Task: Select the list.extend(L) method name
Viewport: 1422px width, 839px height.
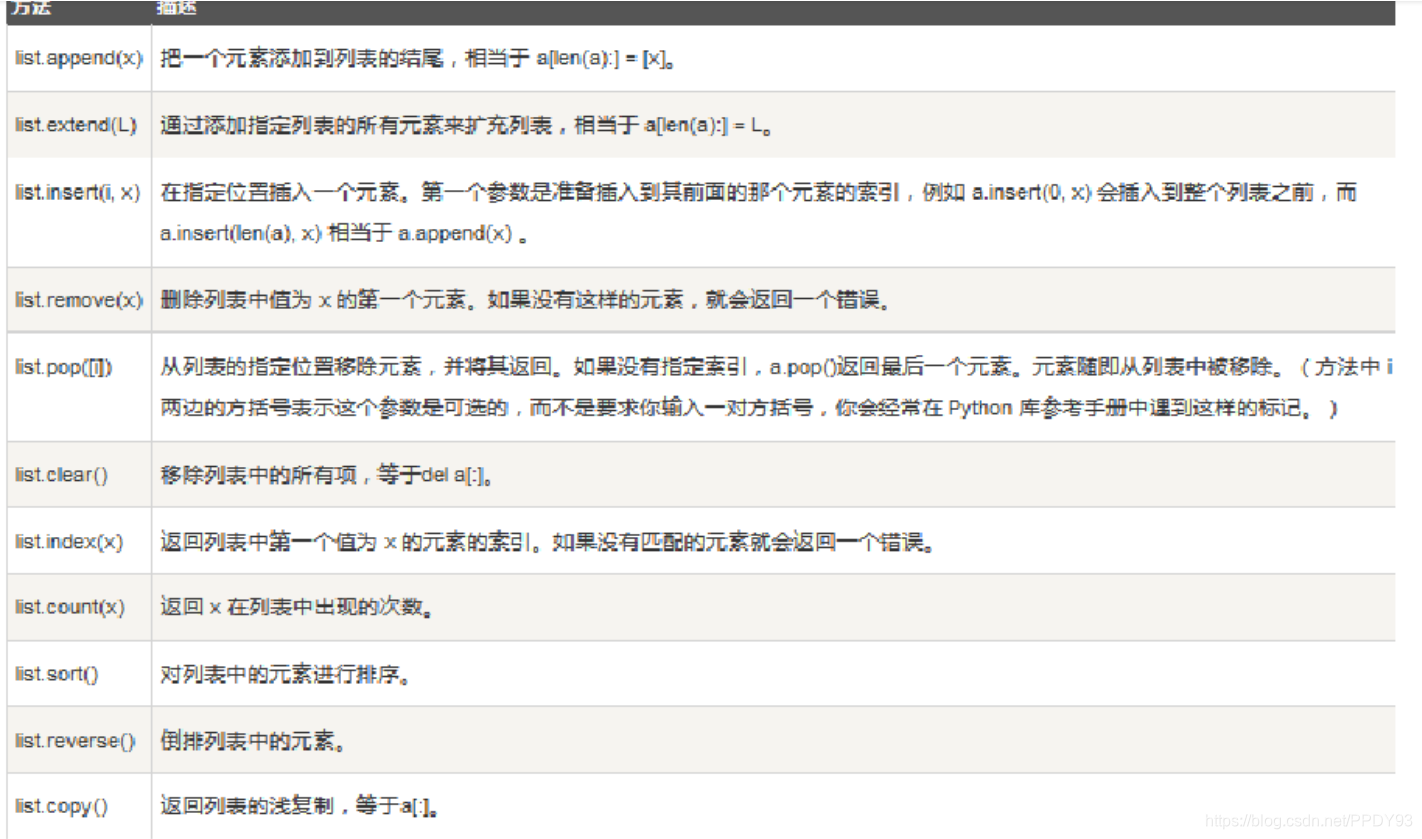Action: tap(76, 125)
